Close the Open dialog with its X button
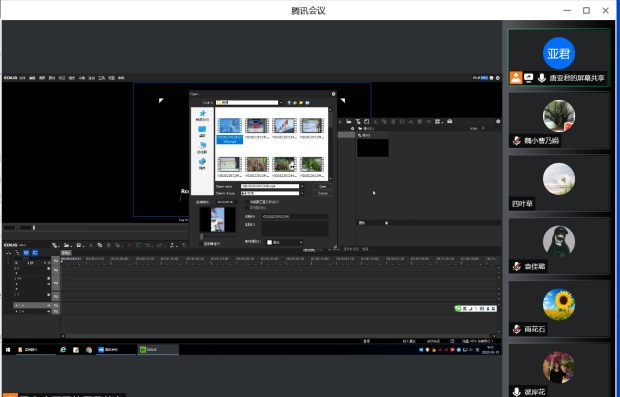 [333, 94]
